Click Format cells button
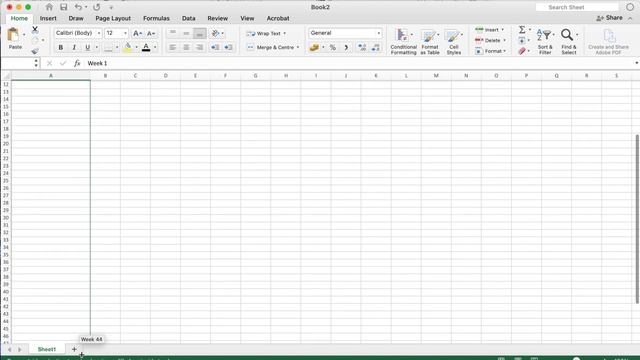Screen dimensions: 640x360 (x=491, y=51)
